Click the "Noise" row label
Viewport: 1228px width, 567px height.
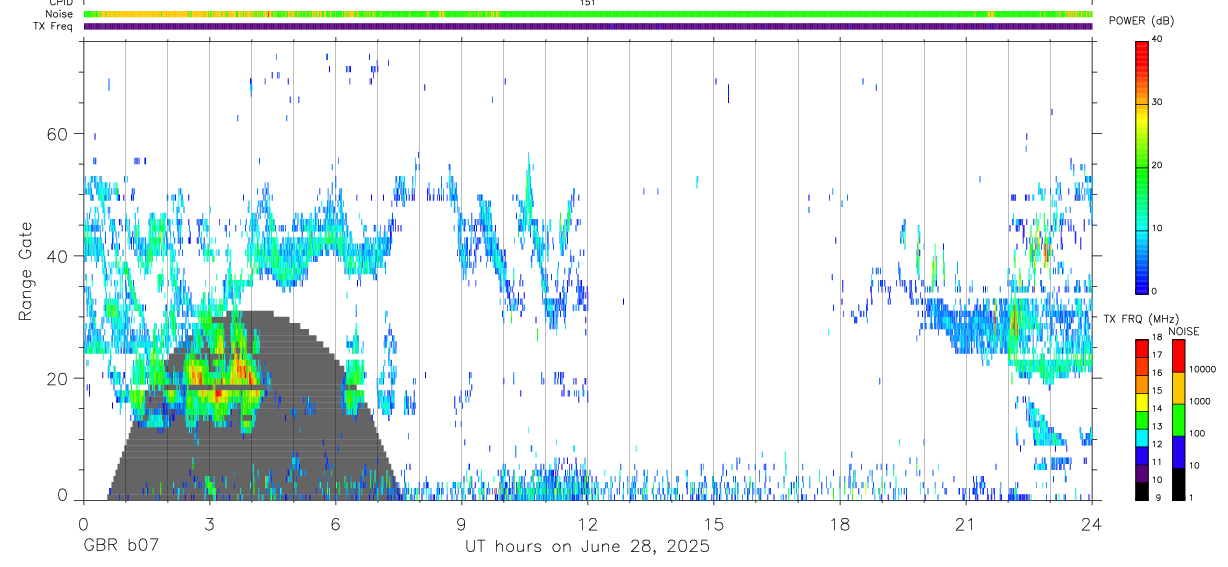pyautogui.click(x=60, y=14)
